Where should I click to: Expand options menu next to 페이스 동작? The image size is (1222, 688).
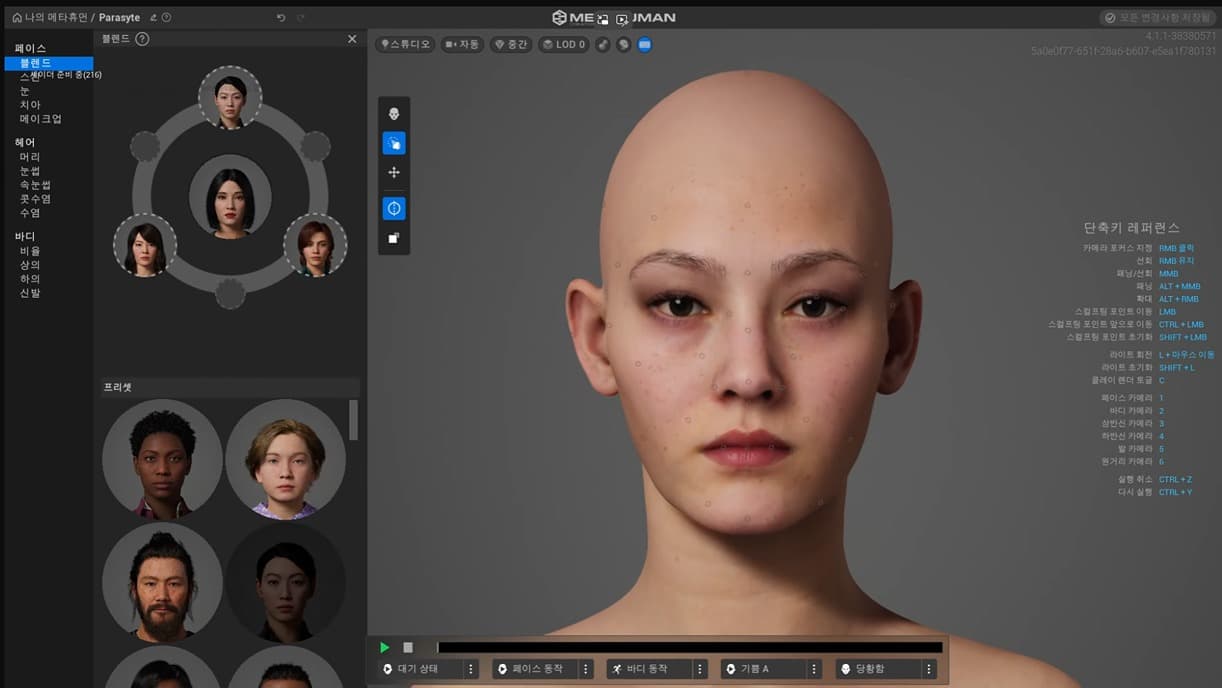coord(586,669)
